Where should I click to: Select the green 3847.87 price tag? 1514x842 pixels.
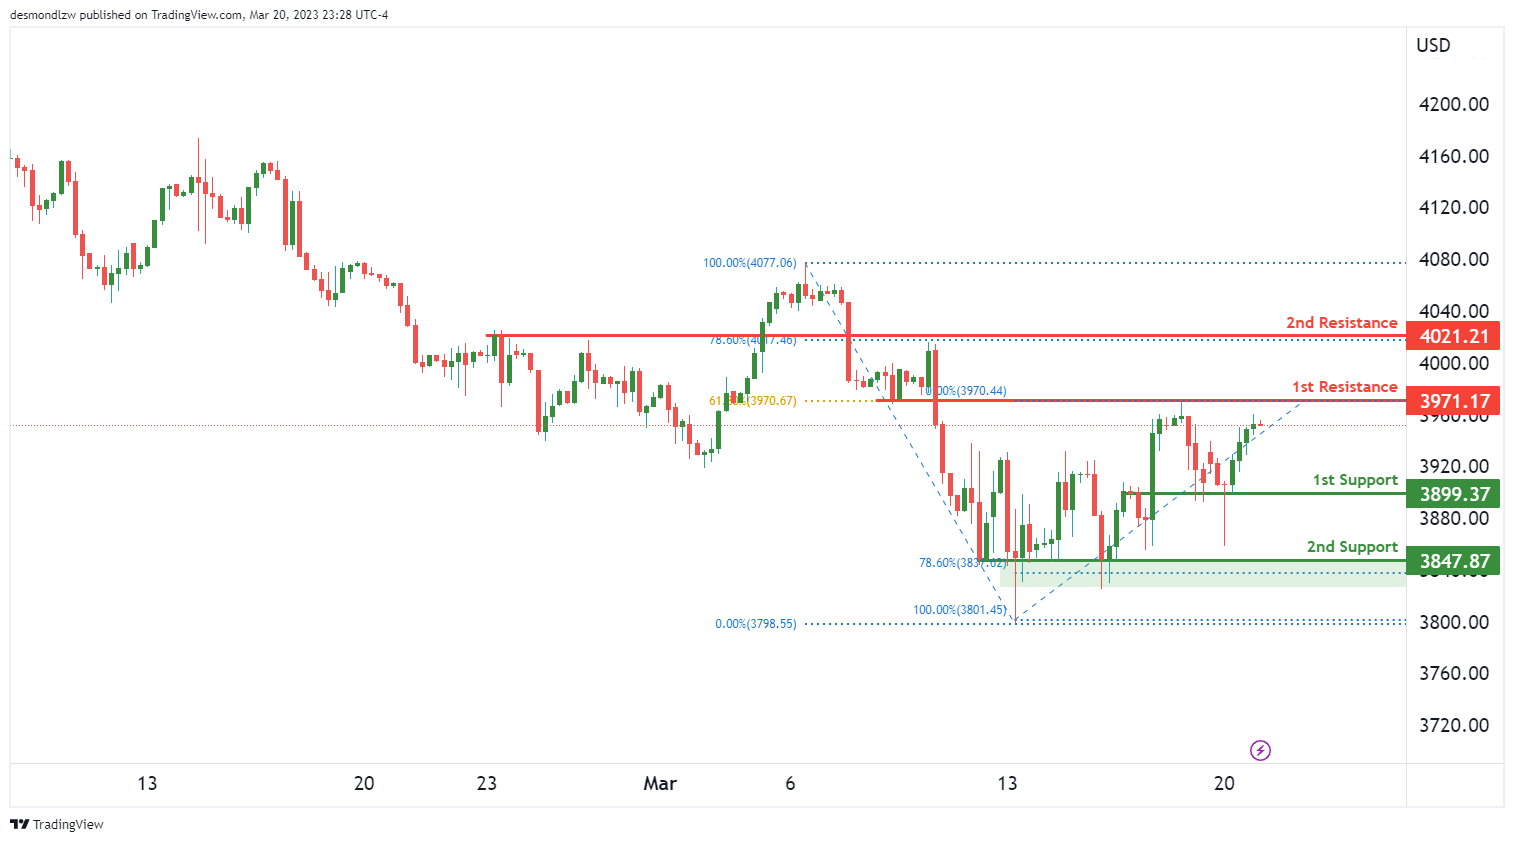[x=1453, y=561]
